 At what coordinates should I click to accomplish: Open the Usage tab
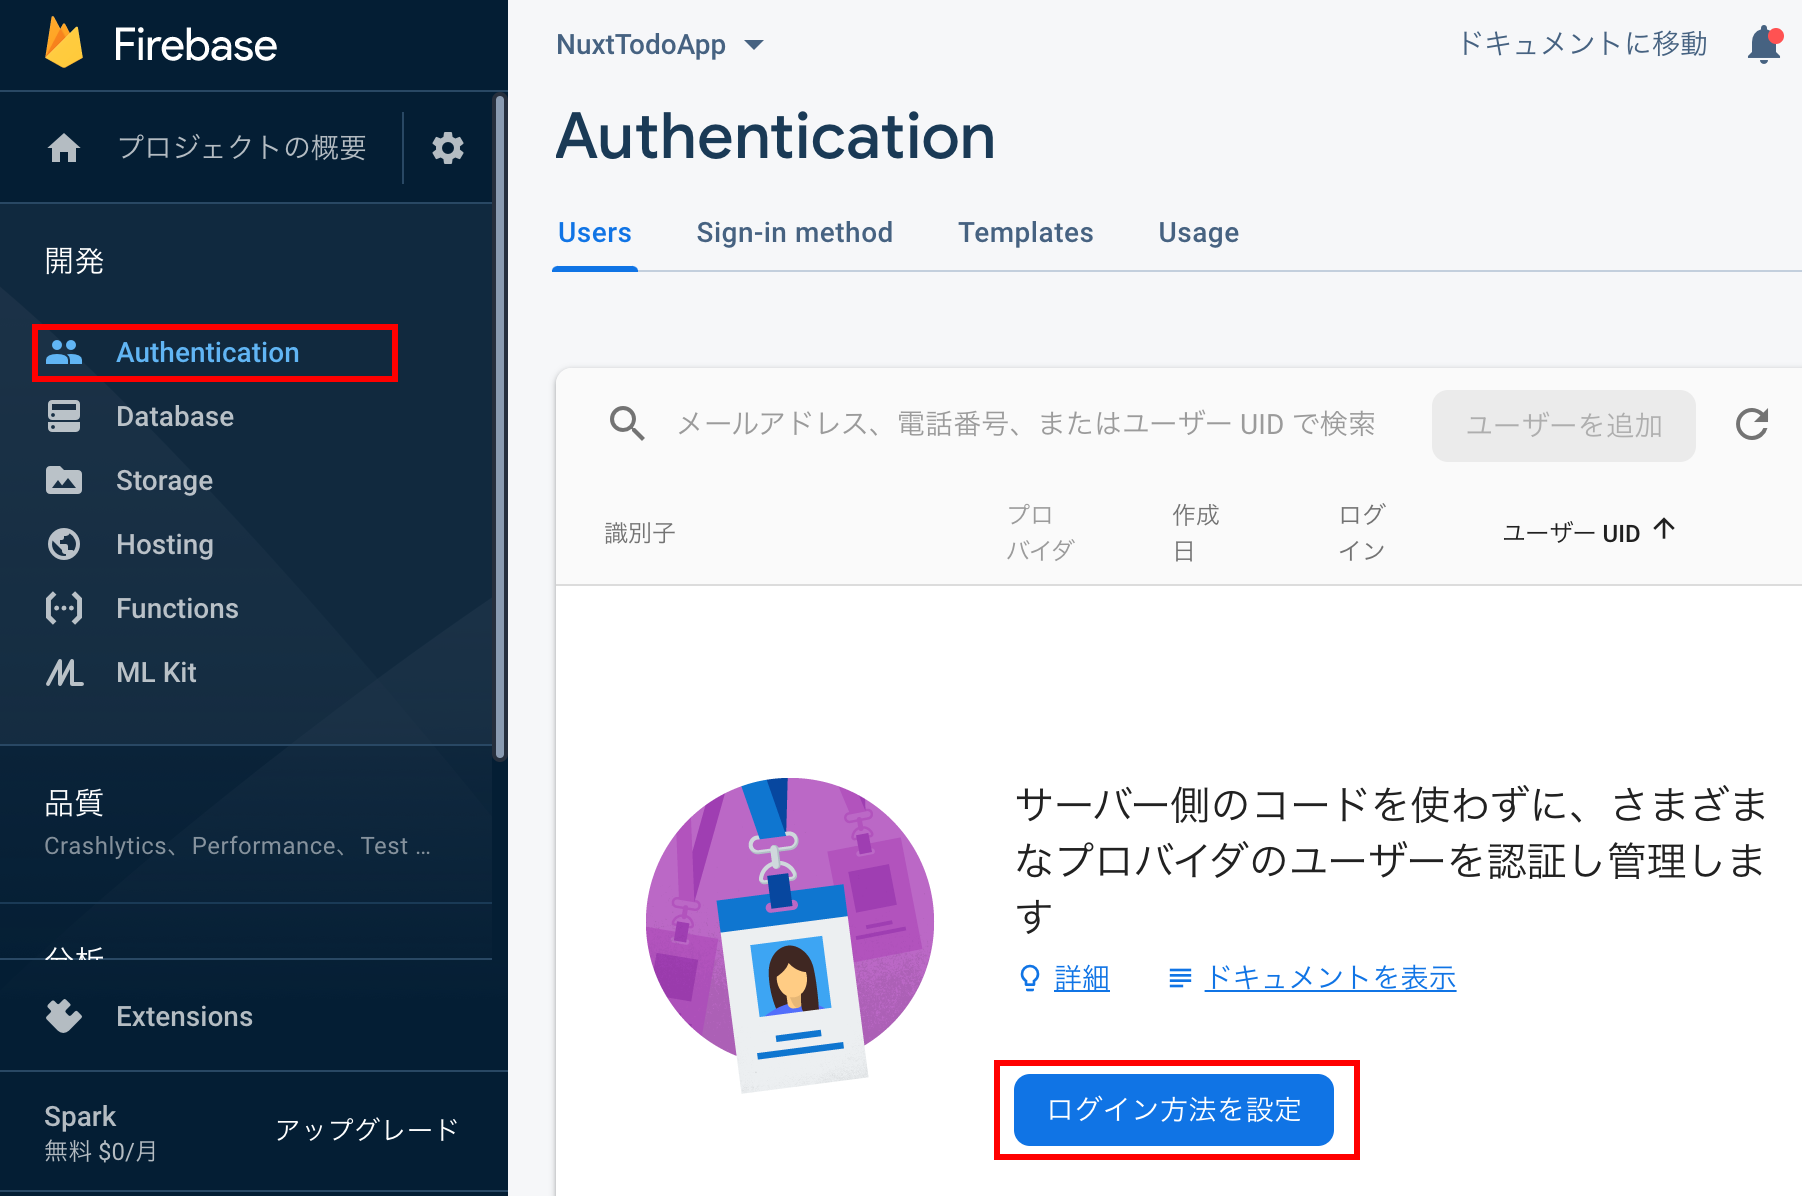click(1198, 233)
